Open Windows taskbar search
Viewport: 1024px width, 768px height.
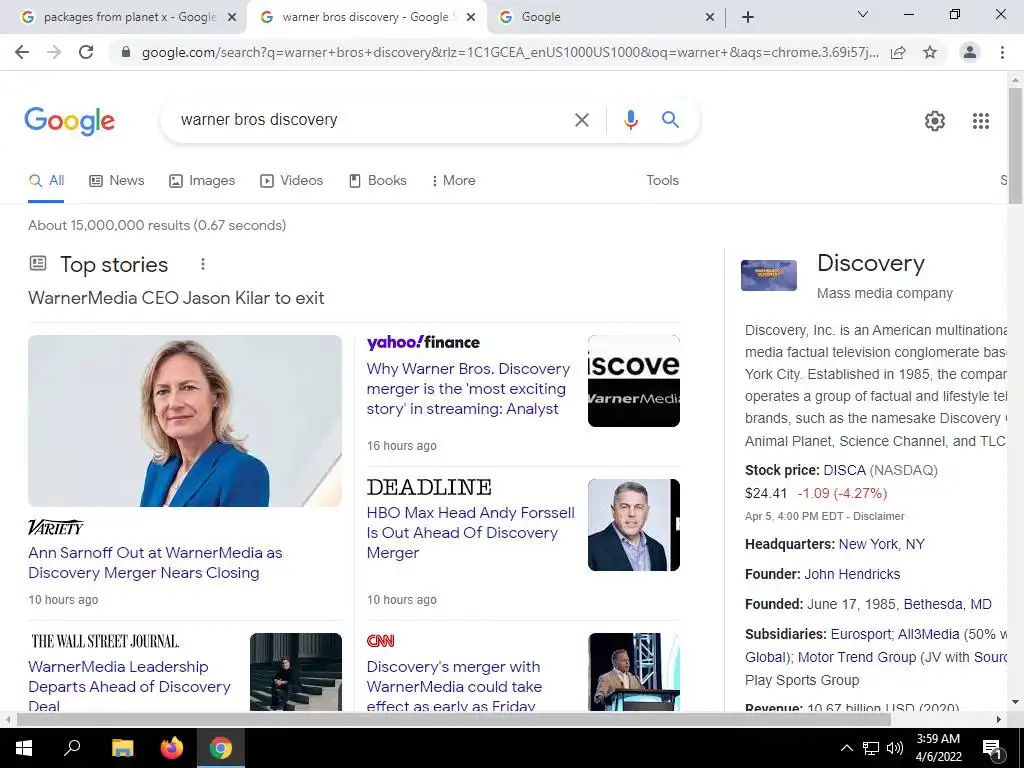point(72,748)
